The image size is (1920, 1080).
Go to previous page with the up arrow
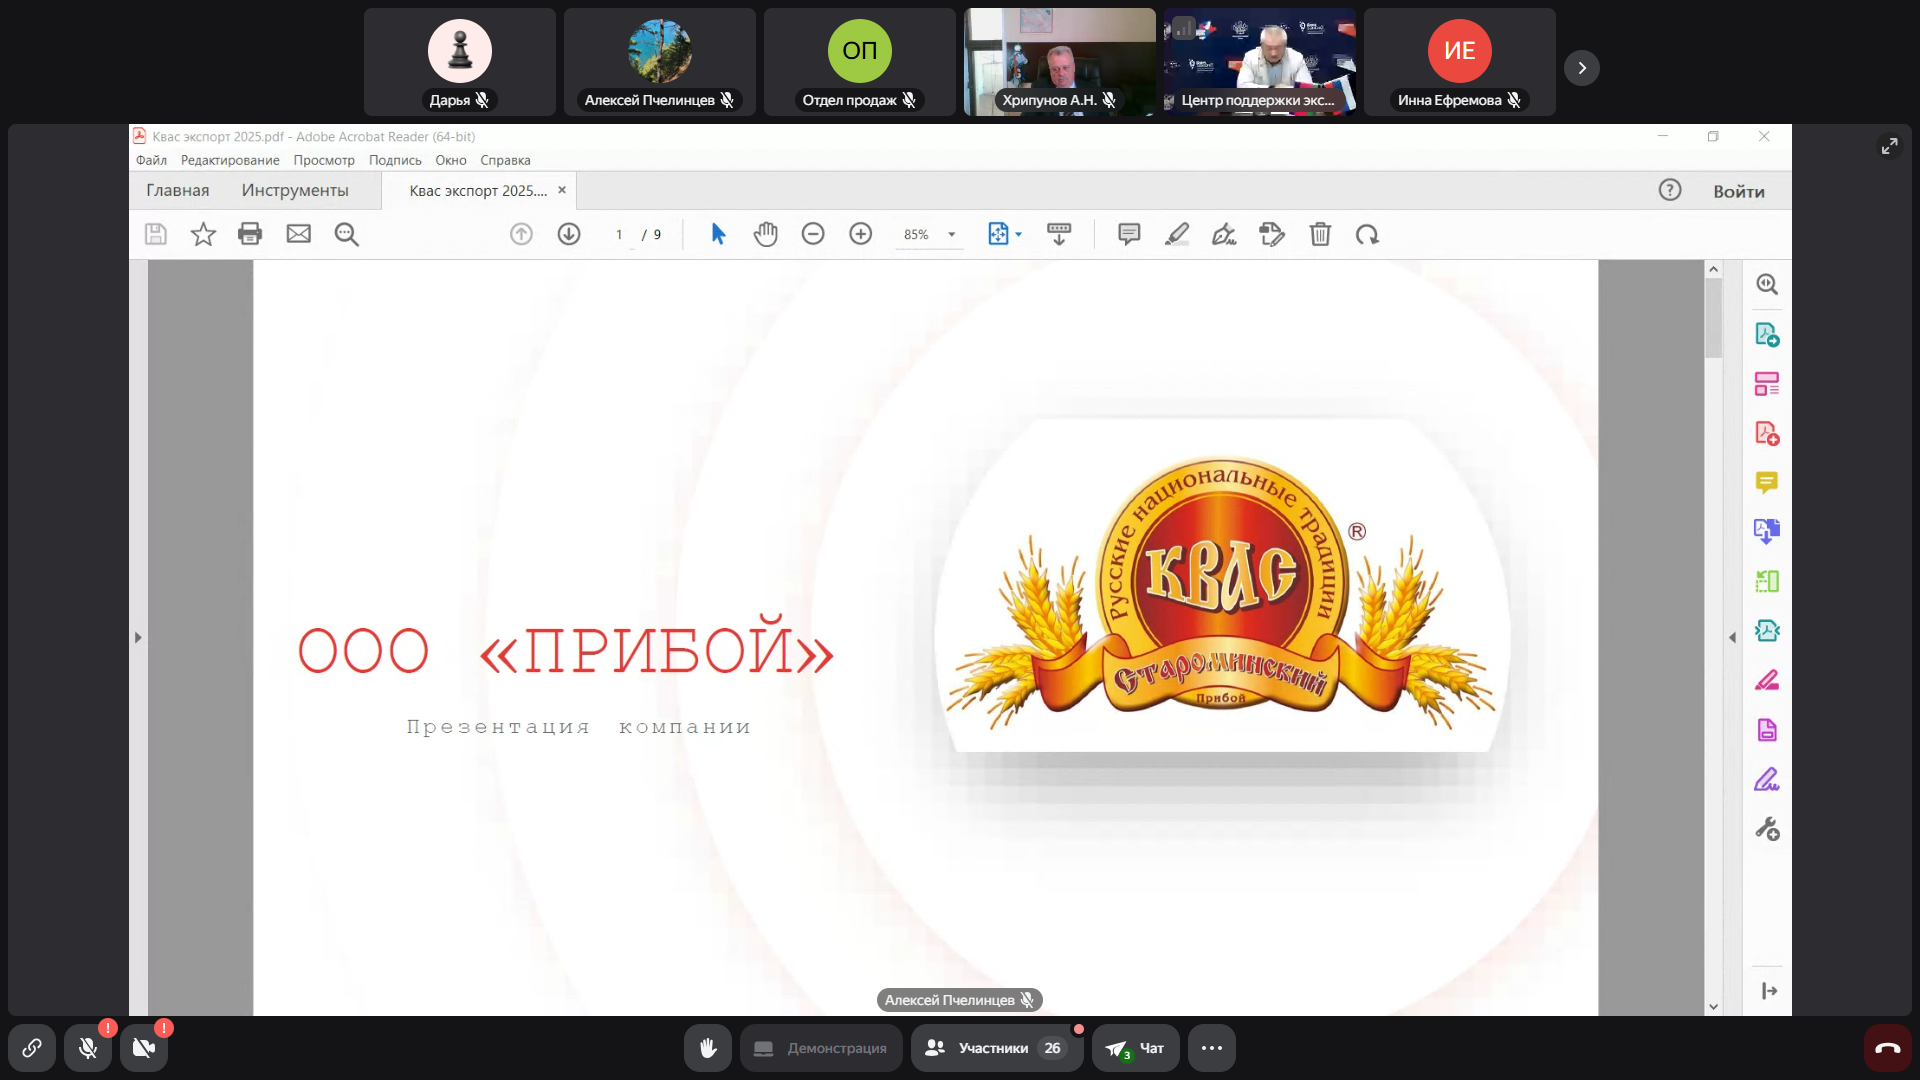point(521,234)
